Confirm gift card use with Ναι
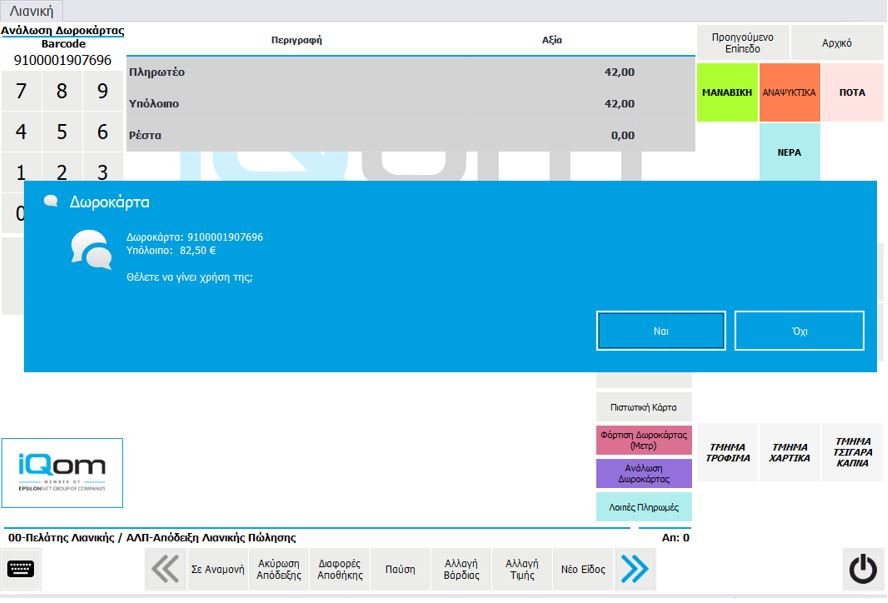The image size is (888, 603). coord(661,331)
